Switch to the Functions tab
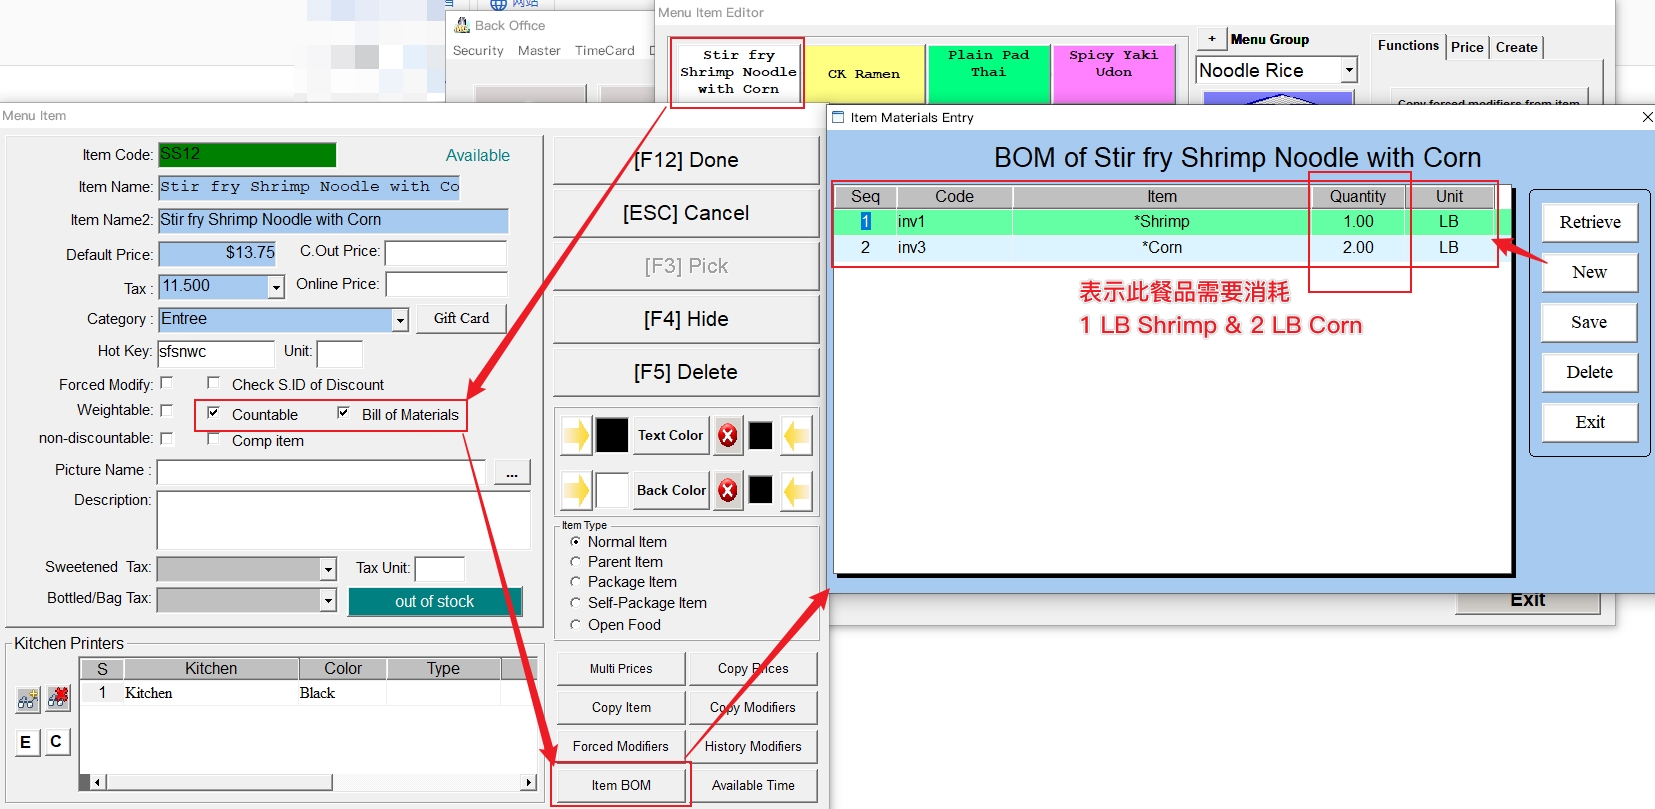Screen dimensions: 1655x809 [1408, 45]
